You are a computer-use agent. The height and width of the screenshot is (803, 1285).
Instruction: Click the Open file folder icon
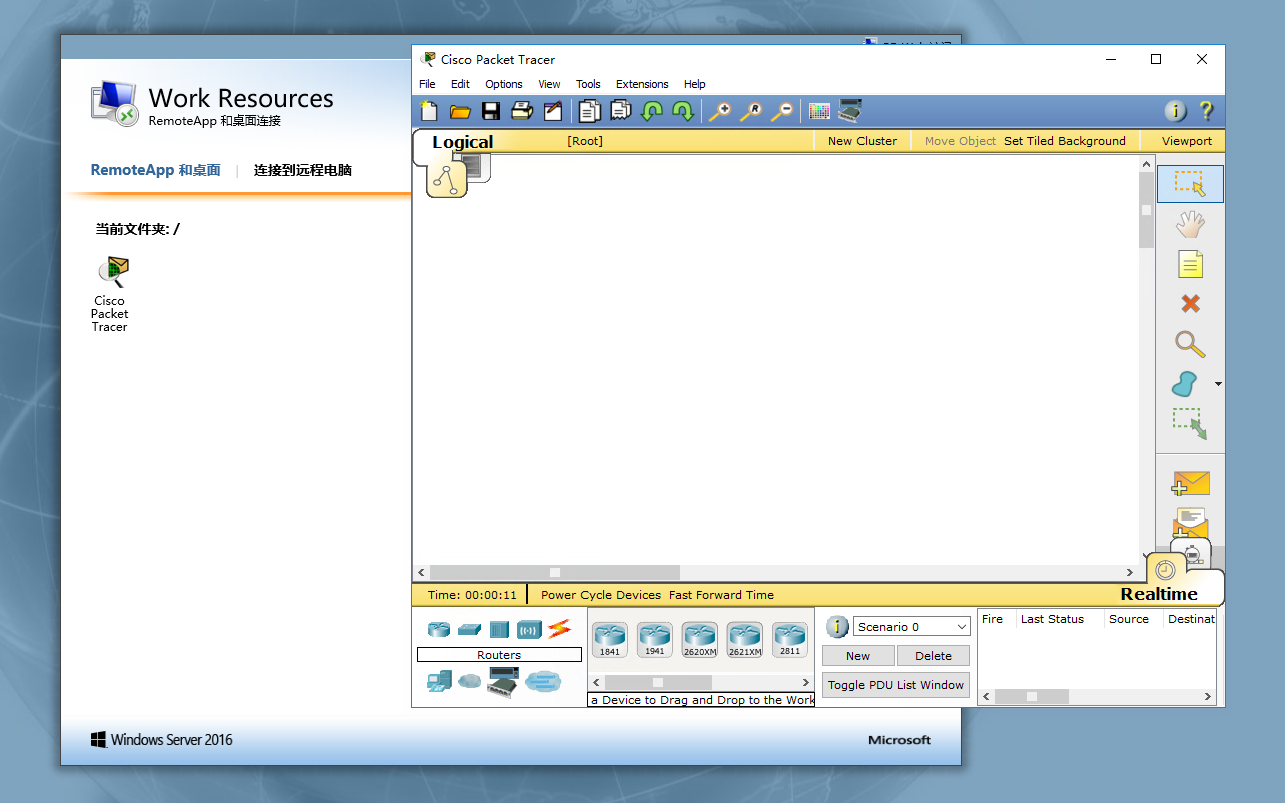pyautogui.click(x=460, y=111)
